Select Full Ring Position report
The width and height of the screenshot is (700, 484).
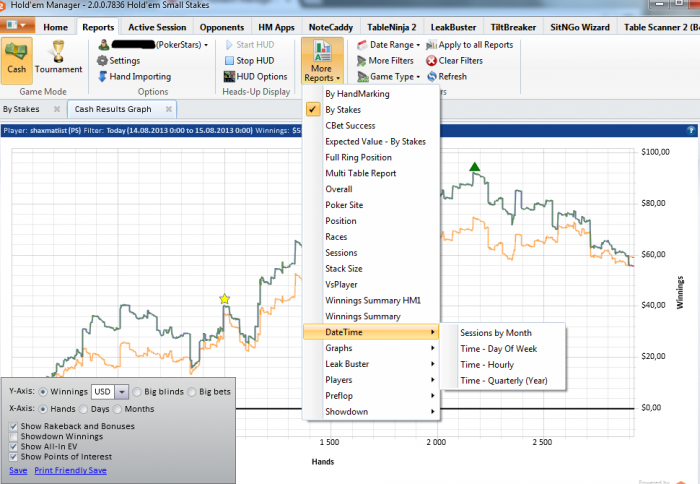point(358,158)
